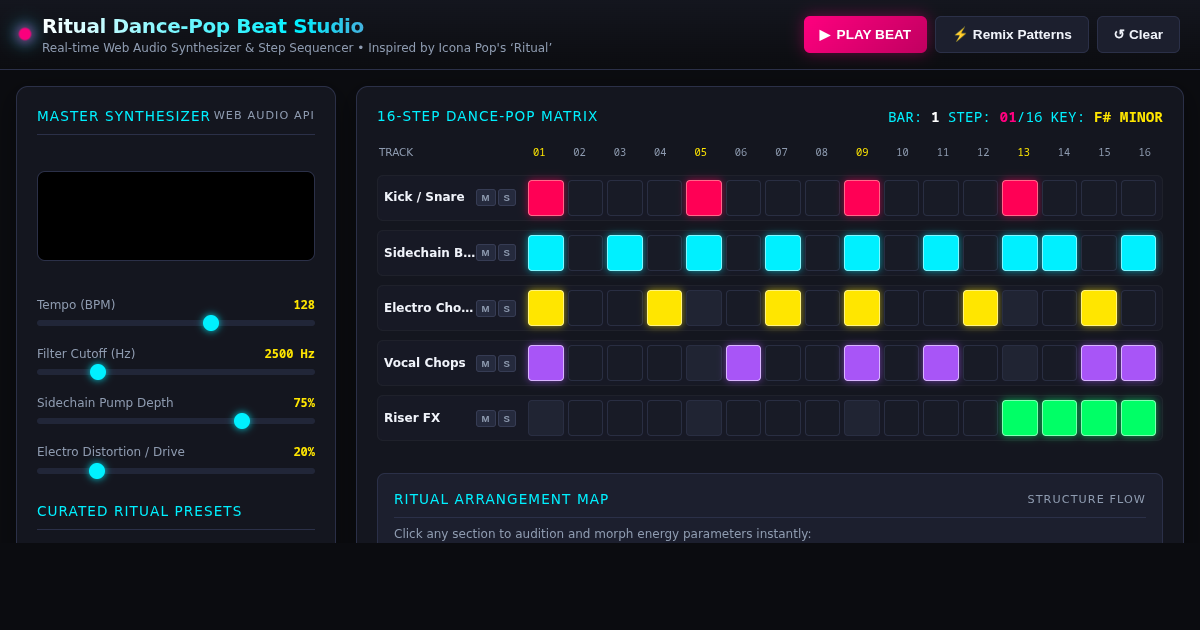Disable Riser FX step 13
This screenshot has height=630, width=1200.
1020,418
